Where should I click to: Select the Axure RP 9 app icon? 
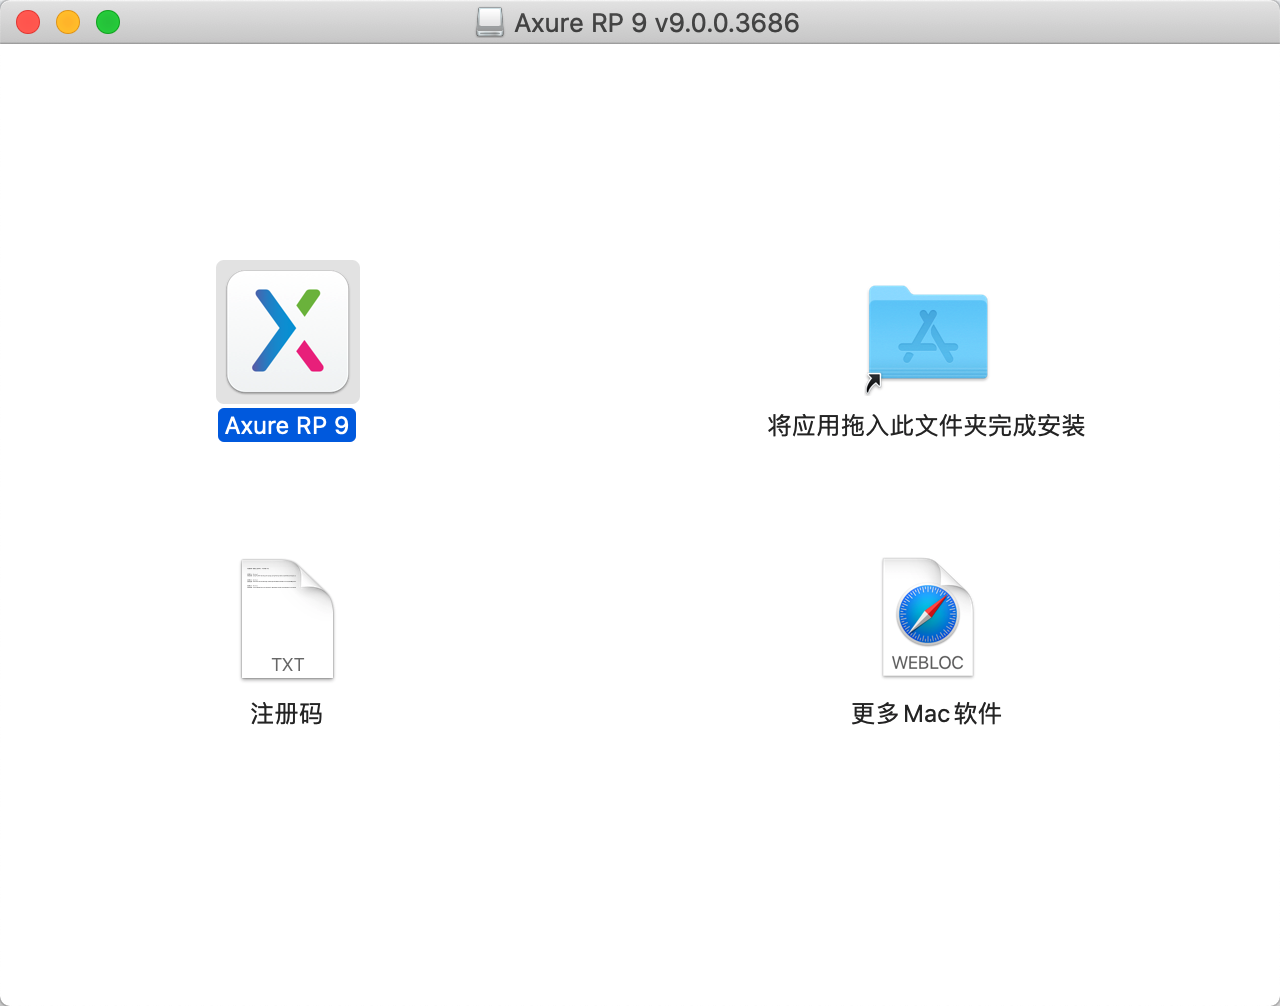pyautogui.click(x=288, y=332)
